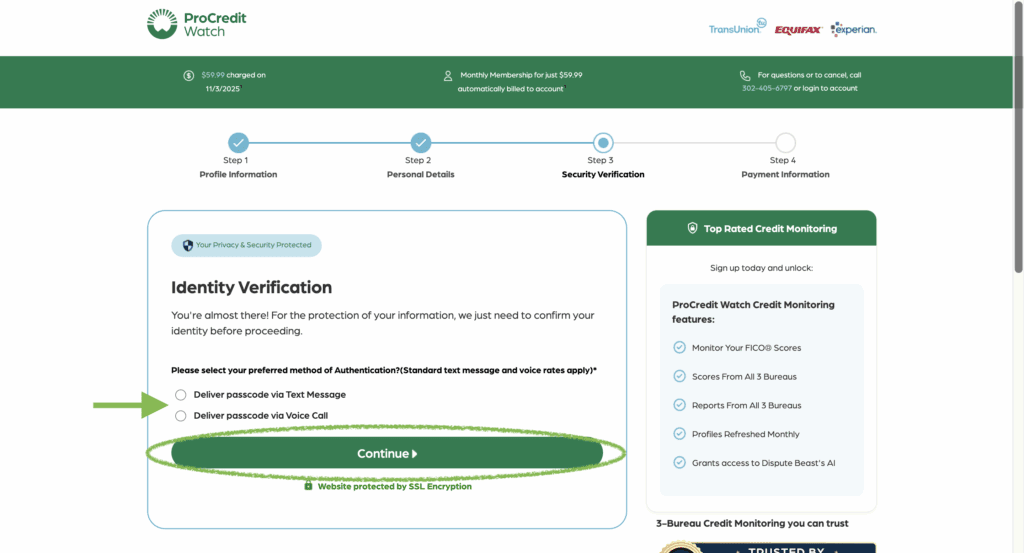
Task: Click the TransUnion logo
Action: (737, 29)
